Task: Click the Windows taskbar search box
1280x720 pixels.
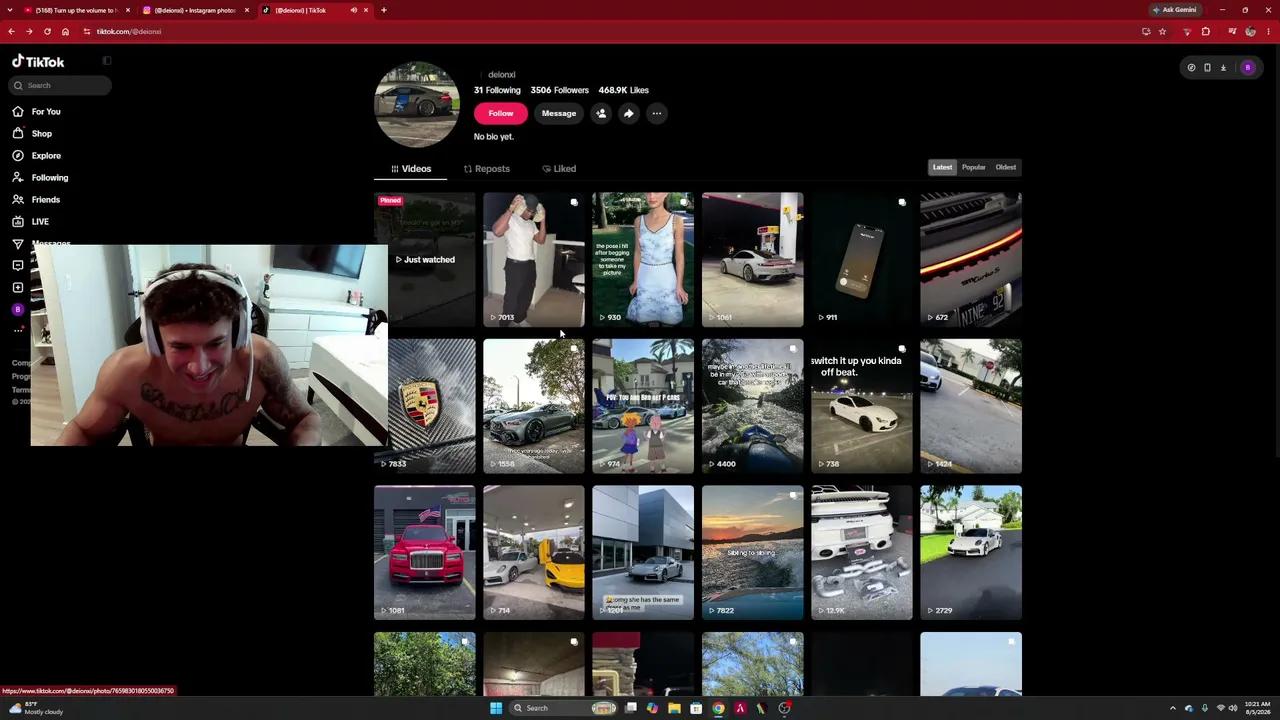Action: (x=564, y=708)
